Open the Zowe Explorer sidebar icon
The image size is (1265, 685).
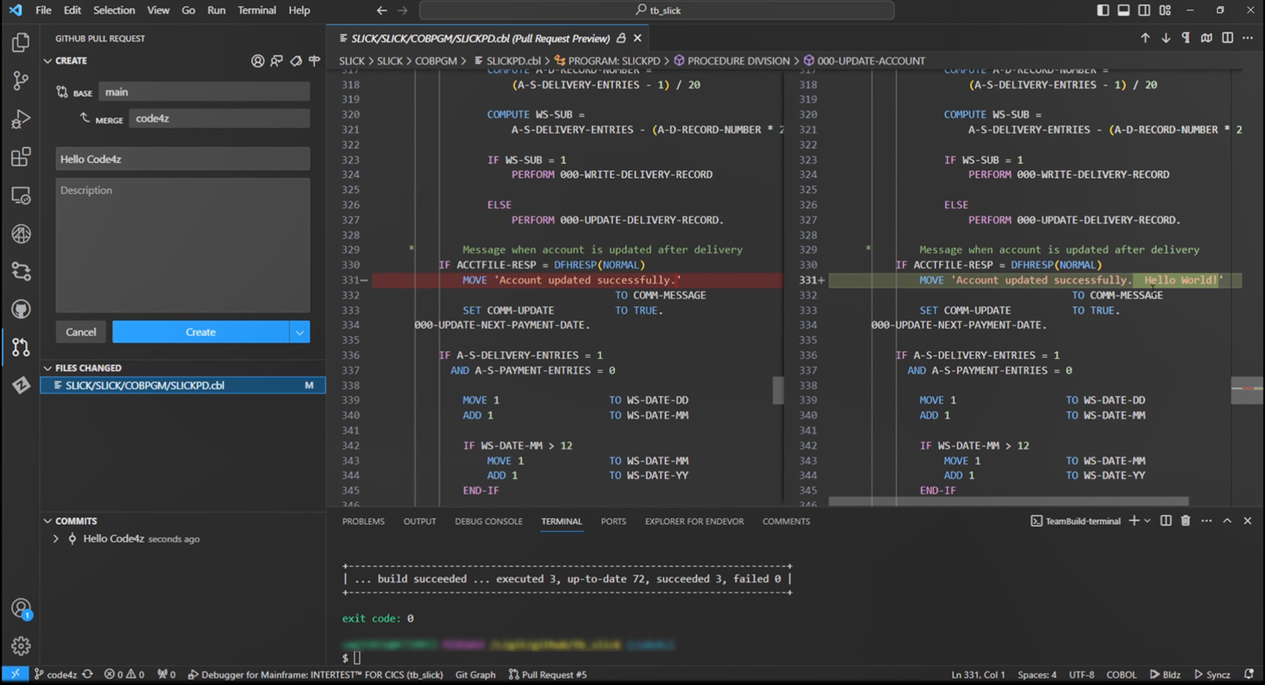pos(20,385)
